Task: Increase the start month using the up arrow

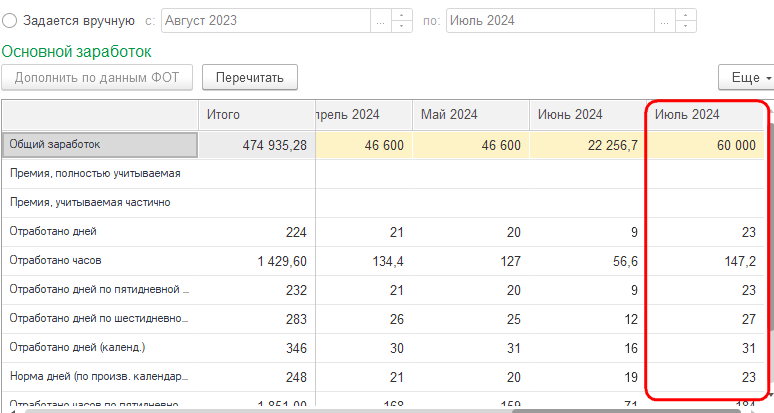Action: tap(401, 15)
